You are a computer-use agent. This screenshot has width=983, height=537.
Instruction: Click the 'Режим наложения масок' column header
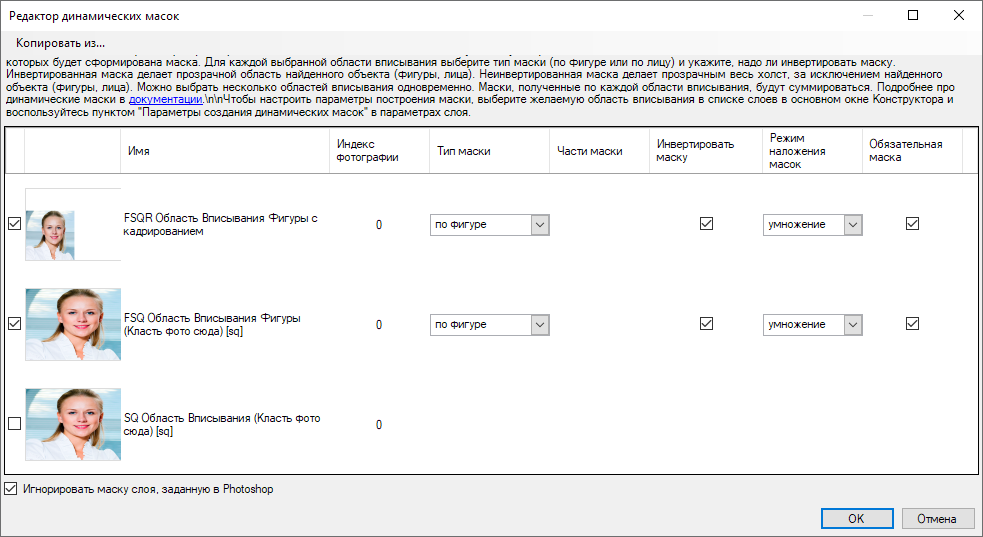point(812,151)
